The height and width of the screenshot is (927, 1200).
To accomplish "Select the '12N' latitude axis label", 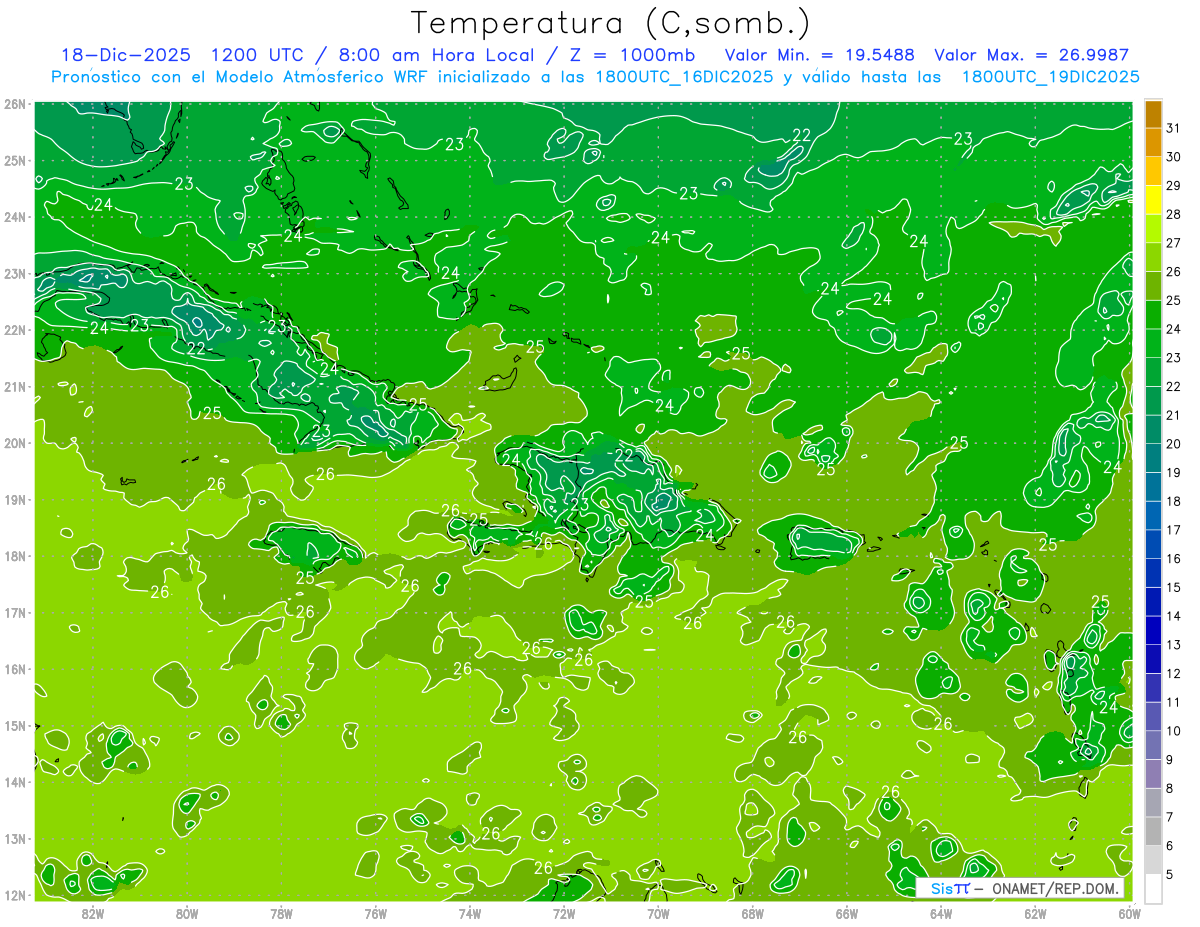I will click(16, 895).
